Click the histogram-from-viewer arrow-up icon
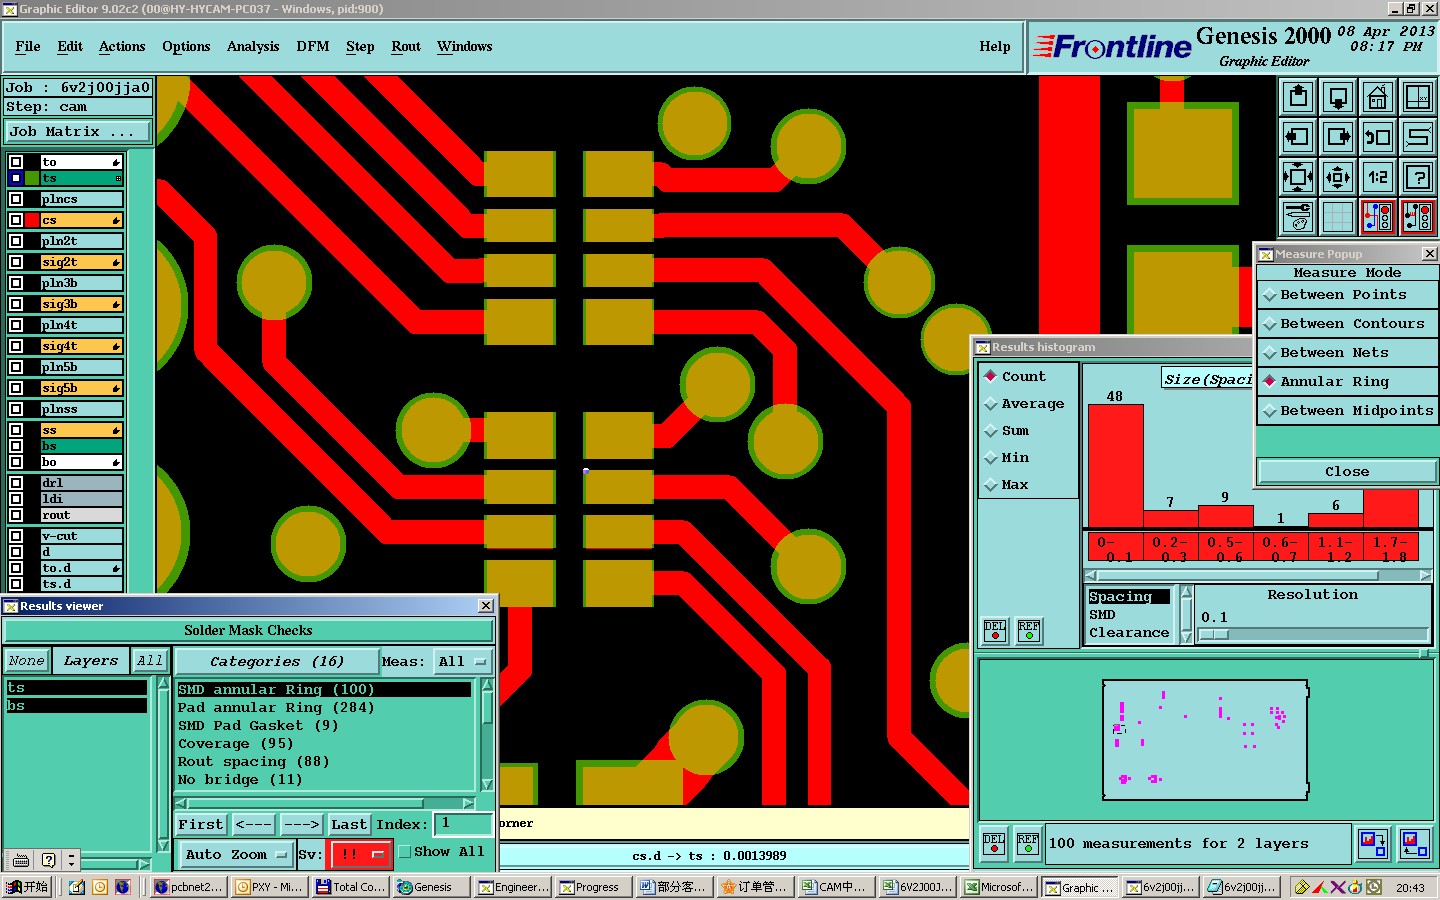 [1414, 844]
